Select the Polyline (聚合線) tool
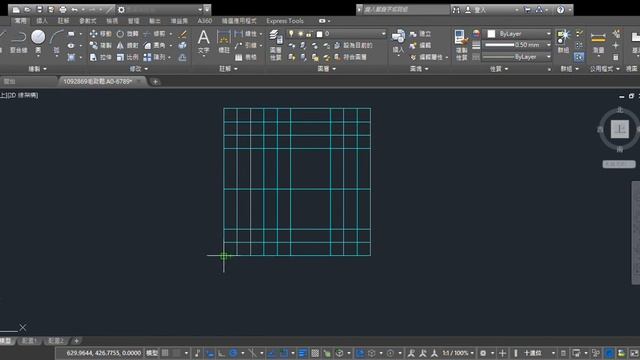The image size is (640, 360). pyautogui.click(x=18, y=42)
